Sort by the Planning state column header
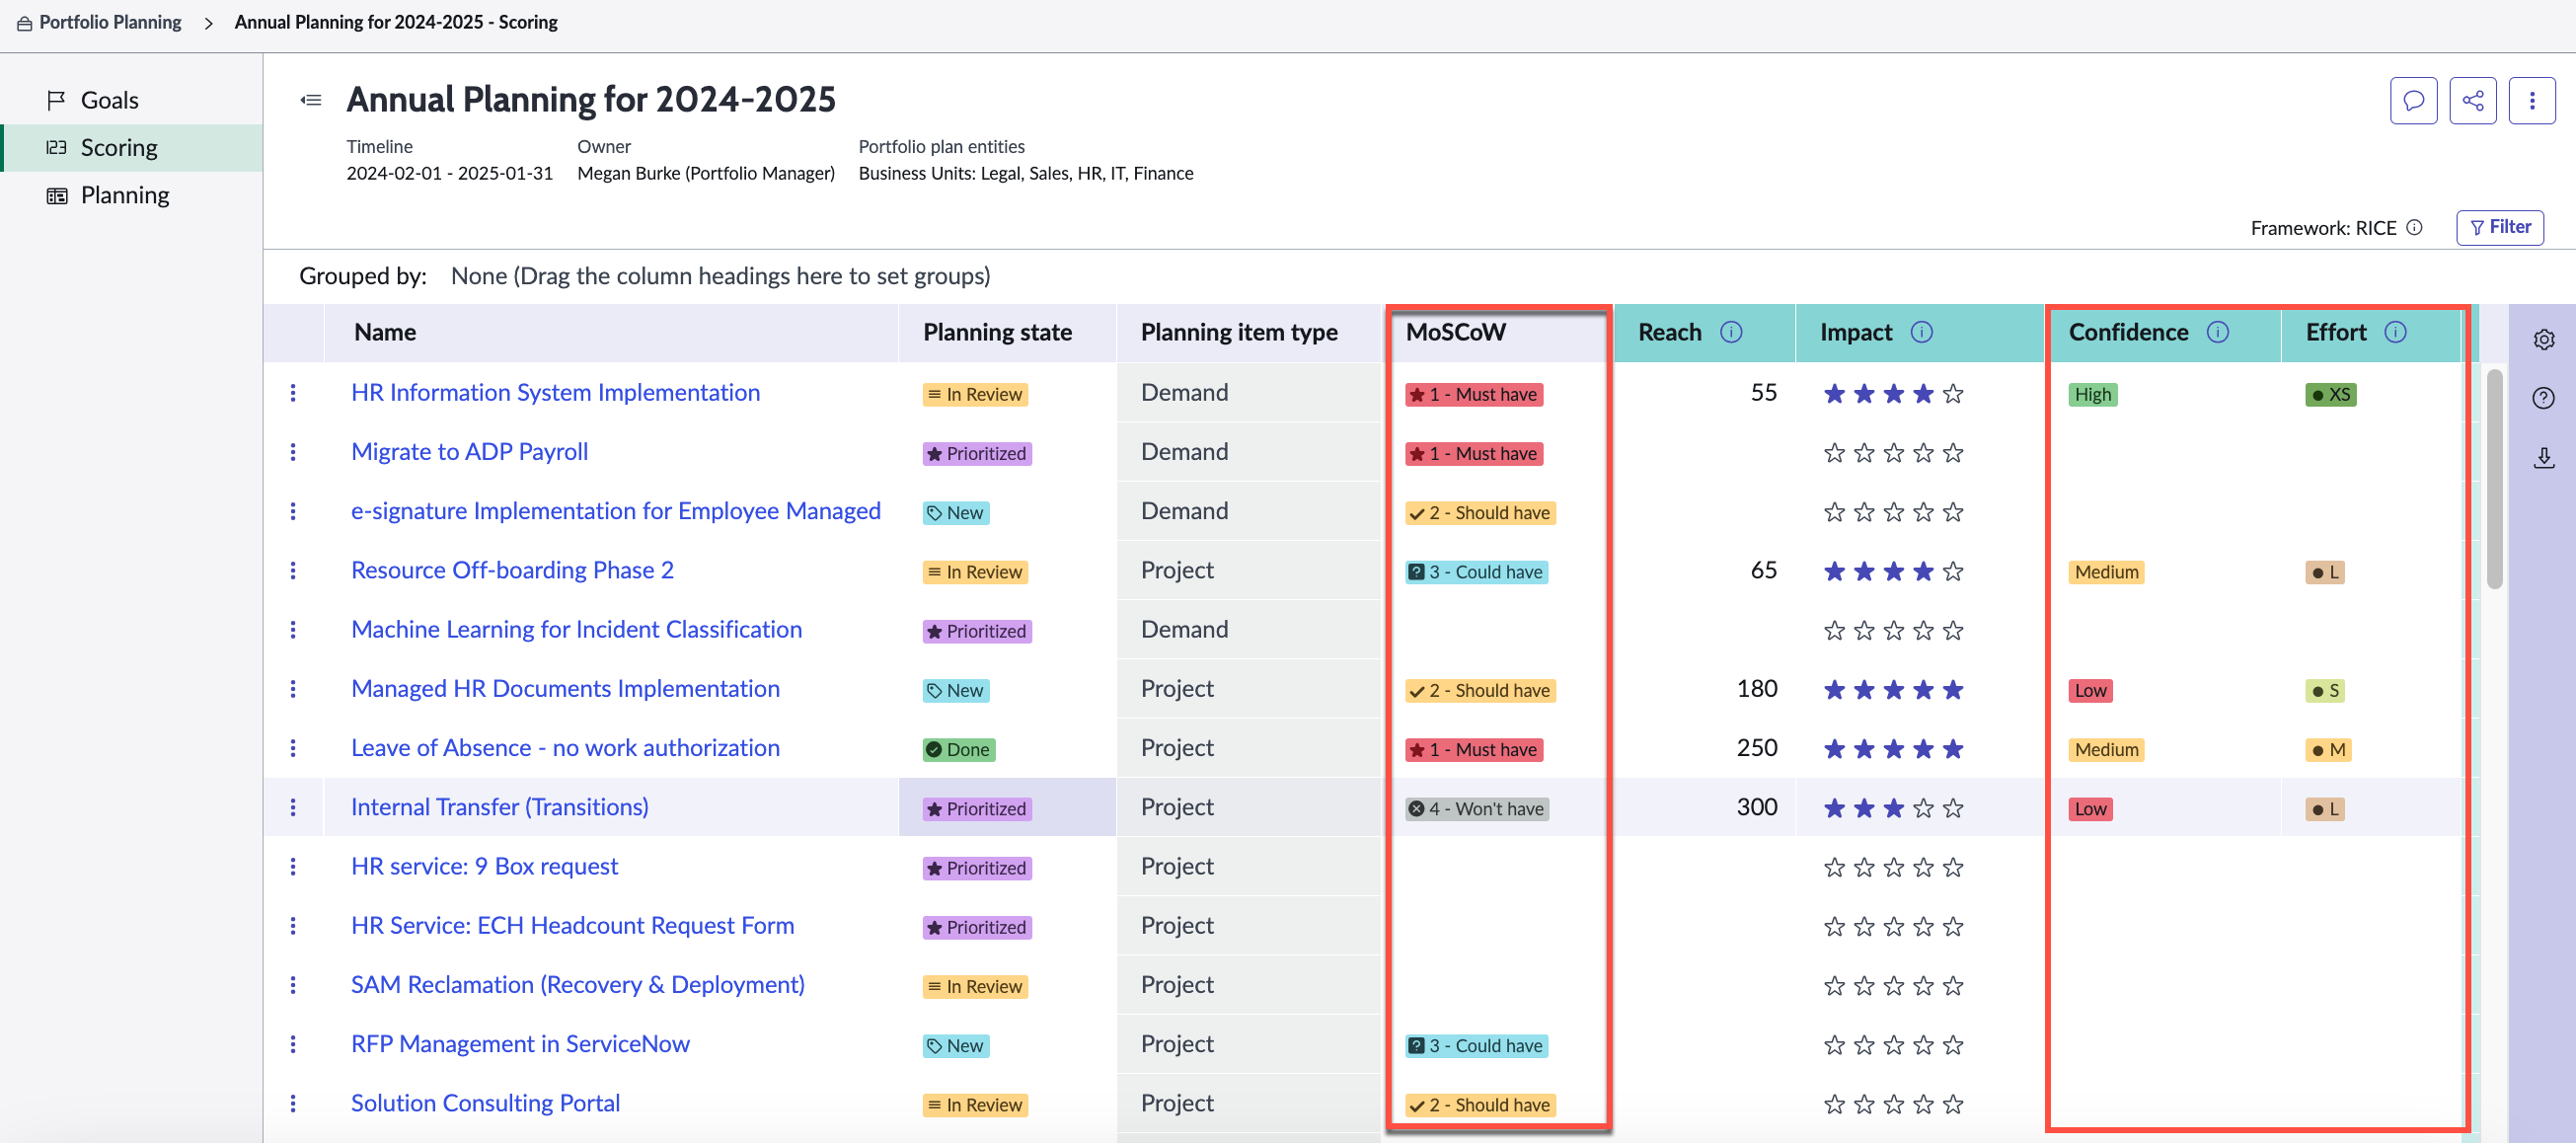 [997, 332]
